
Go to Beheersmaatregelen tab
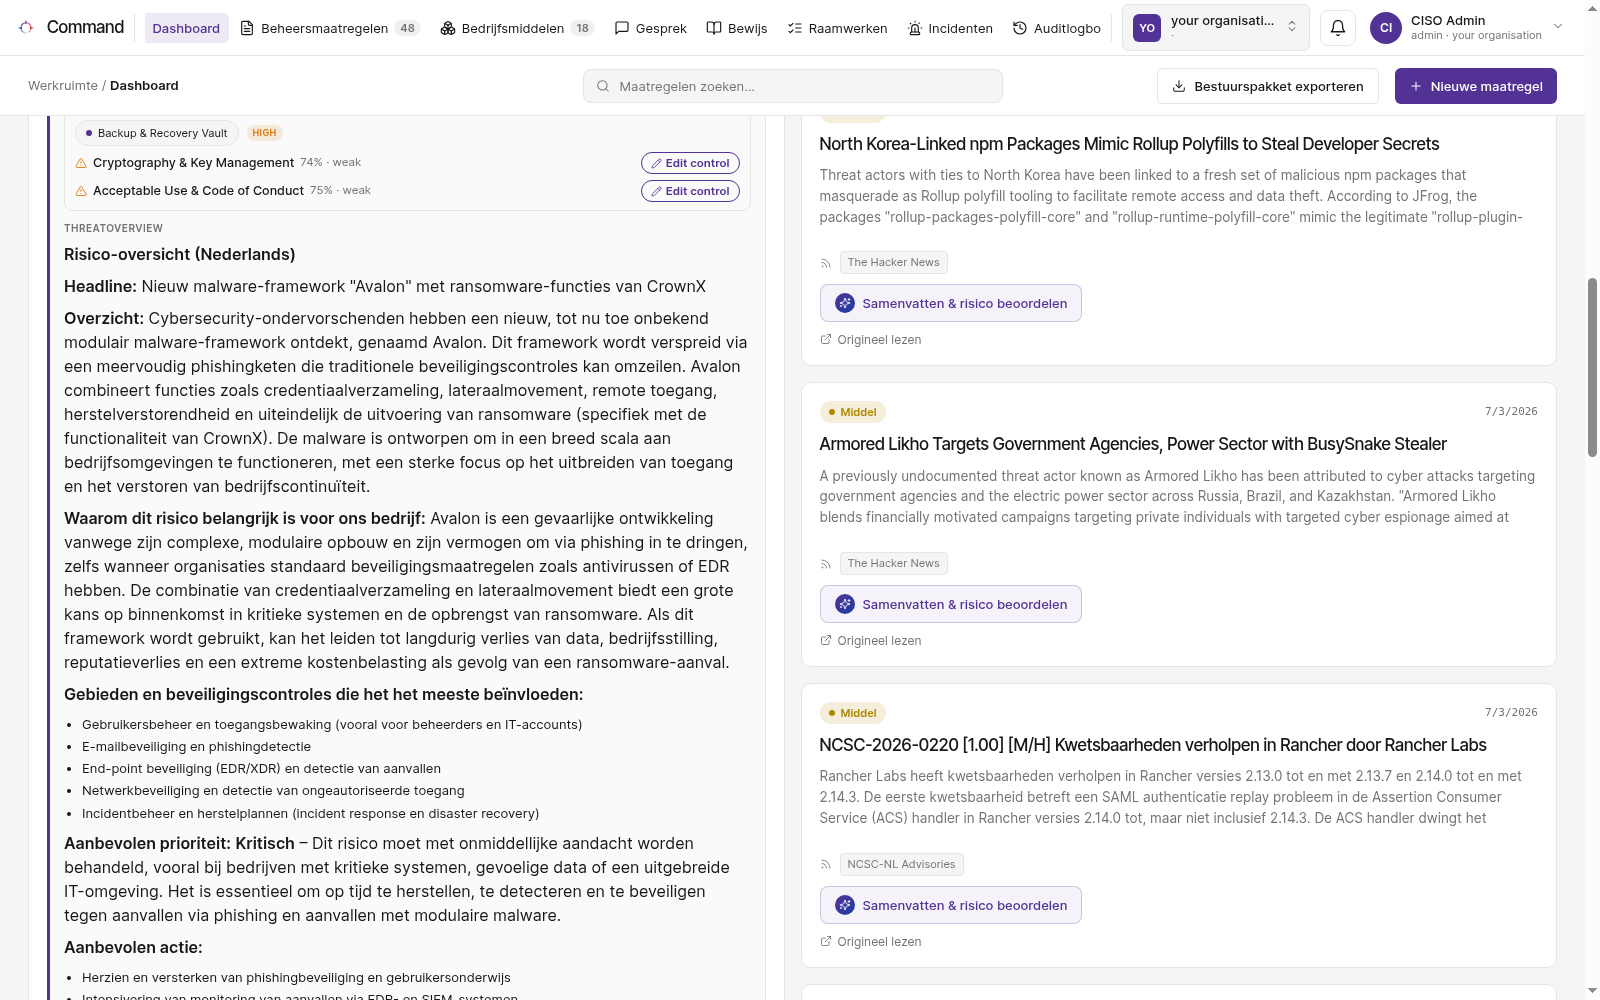point(331,28)
